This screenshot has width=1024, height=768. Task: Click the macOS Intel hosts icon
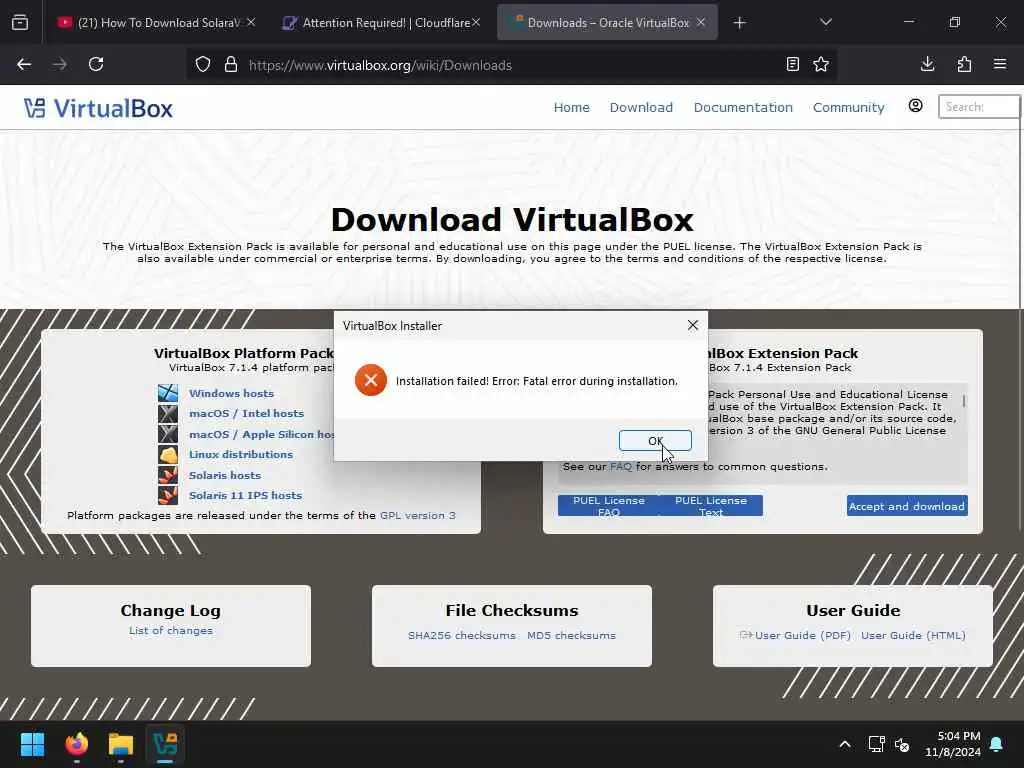(x=168, y=413)
